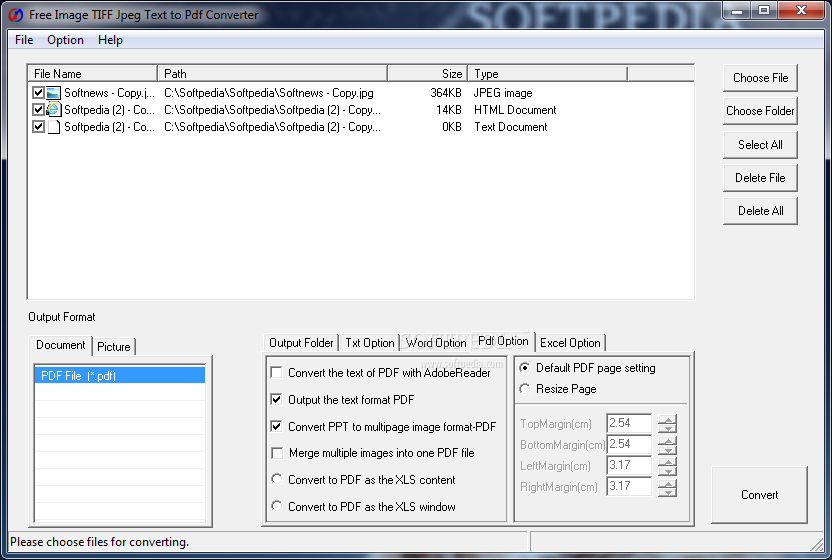Click the Select All button
832x560 pixels.
click(x=760, y=145)
